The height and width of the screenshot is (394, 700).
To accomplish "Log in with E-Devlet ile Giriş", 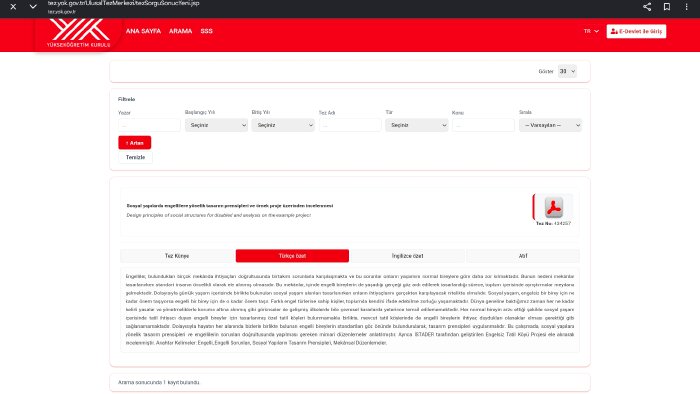I will 636,31.
